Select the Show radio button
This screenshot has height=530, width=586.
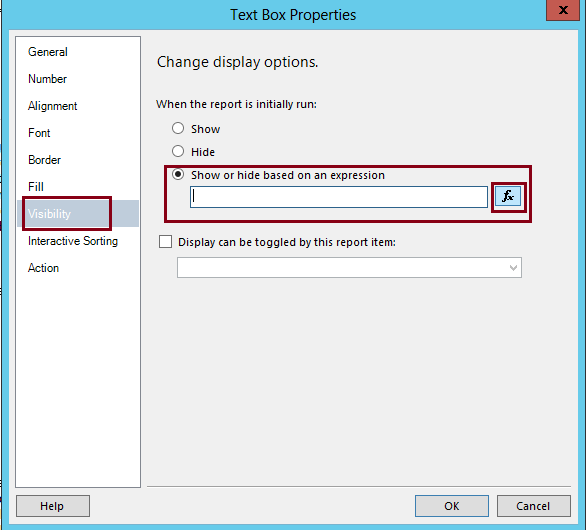tap(178, 128)
